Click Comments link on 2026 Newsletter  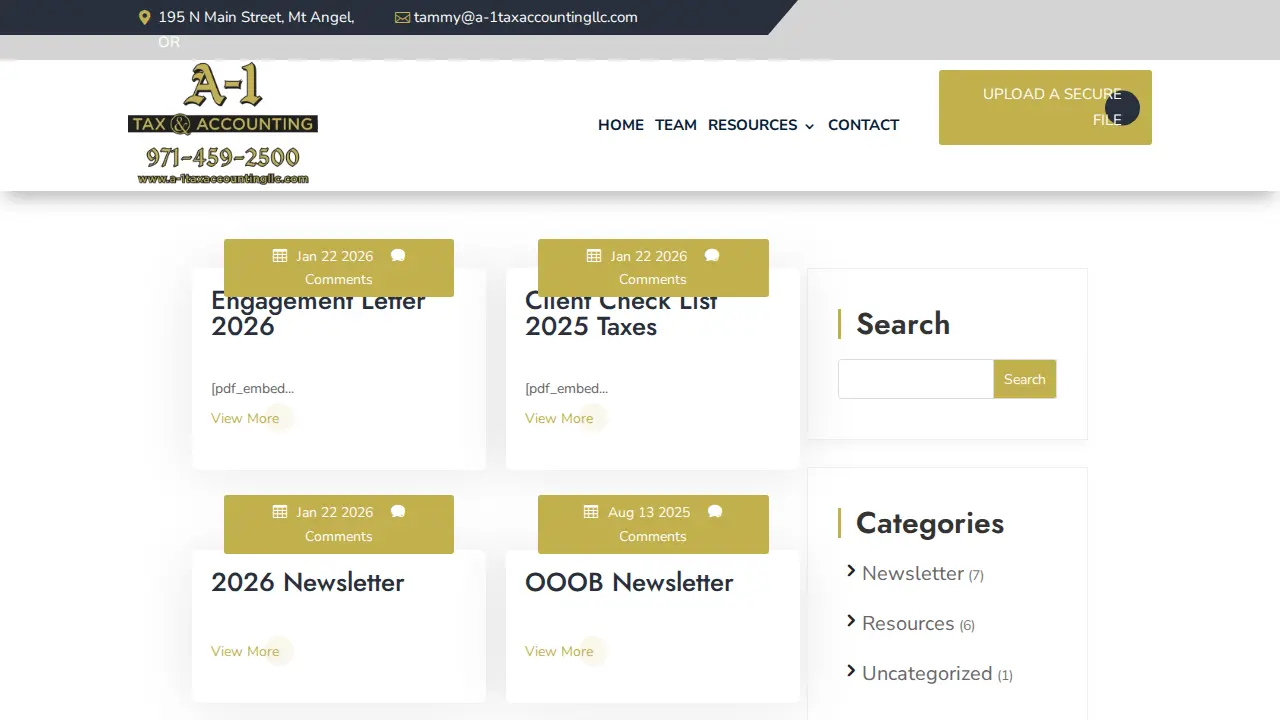[x=339, y=536]
